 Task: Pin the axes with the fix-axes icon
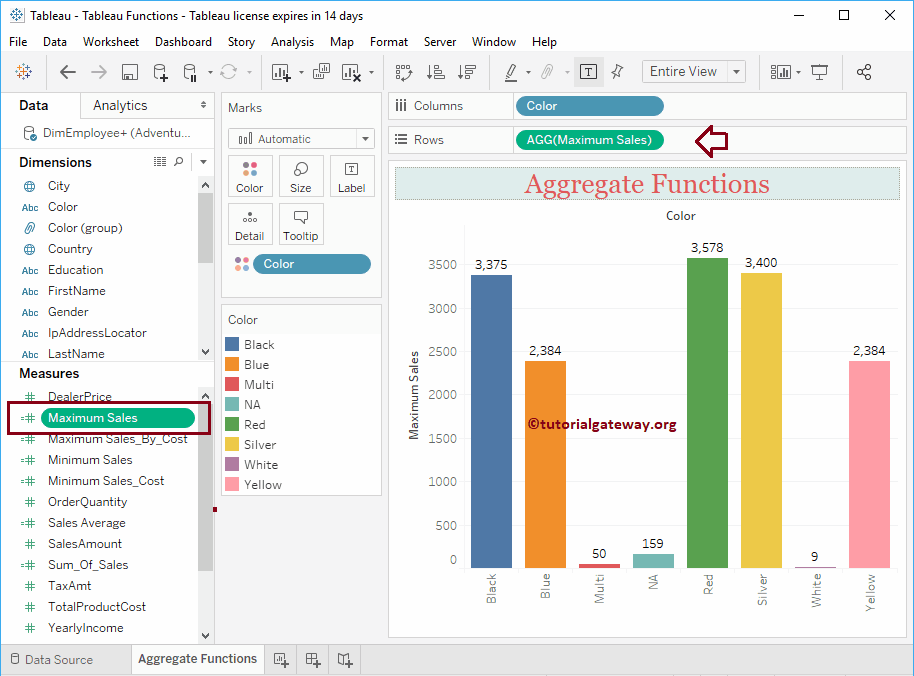coord(617,71)
